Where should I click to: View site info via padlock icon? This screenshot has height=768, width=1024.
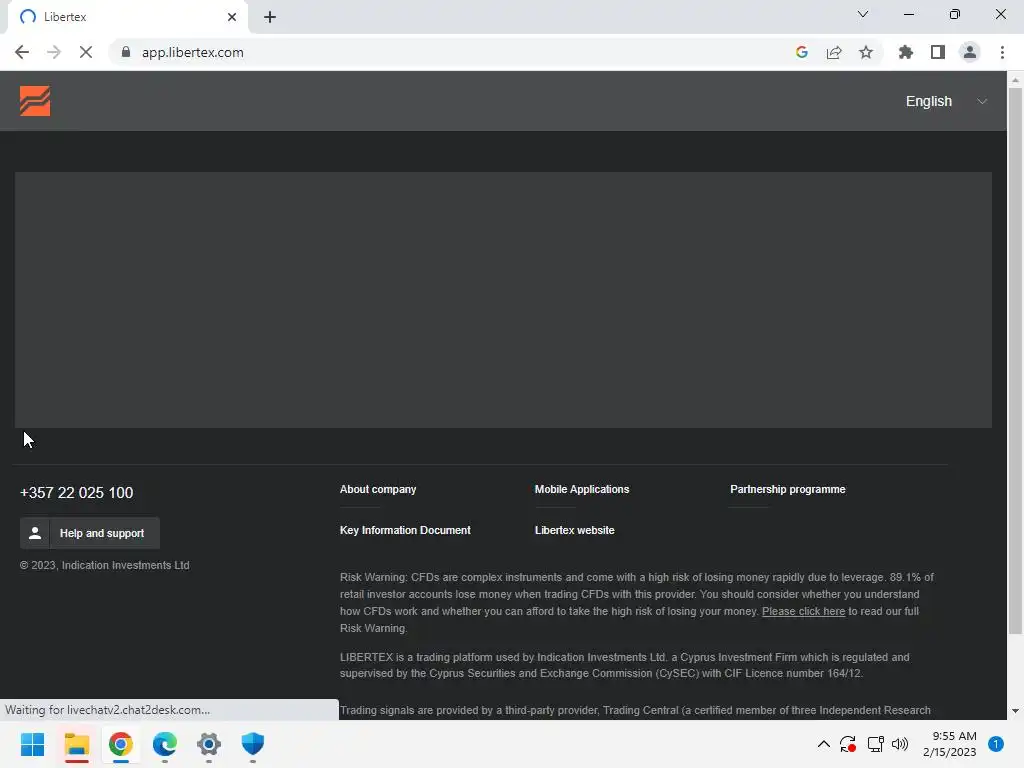coord(126,52)
